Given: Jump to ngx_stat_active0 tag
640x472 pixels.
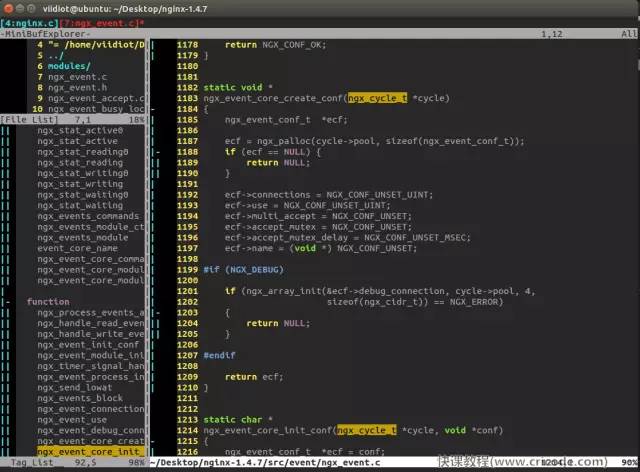Looking at the screenshot, I should 80,131.
